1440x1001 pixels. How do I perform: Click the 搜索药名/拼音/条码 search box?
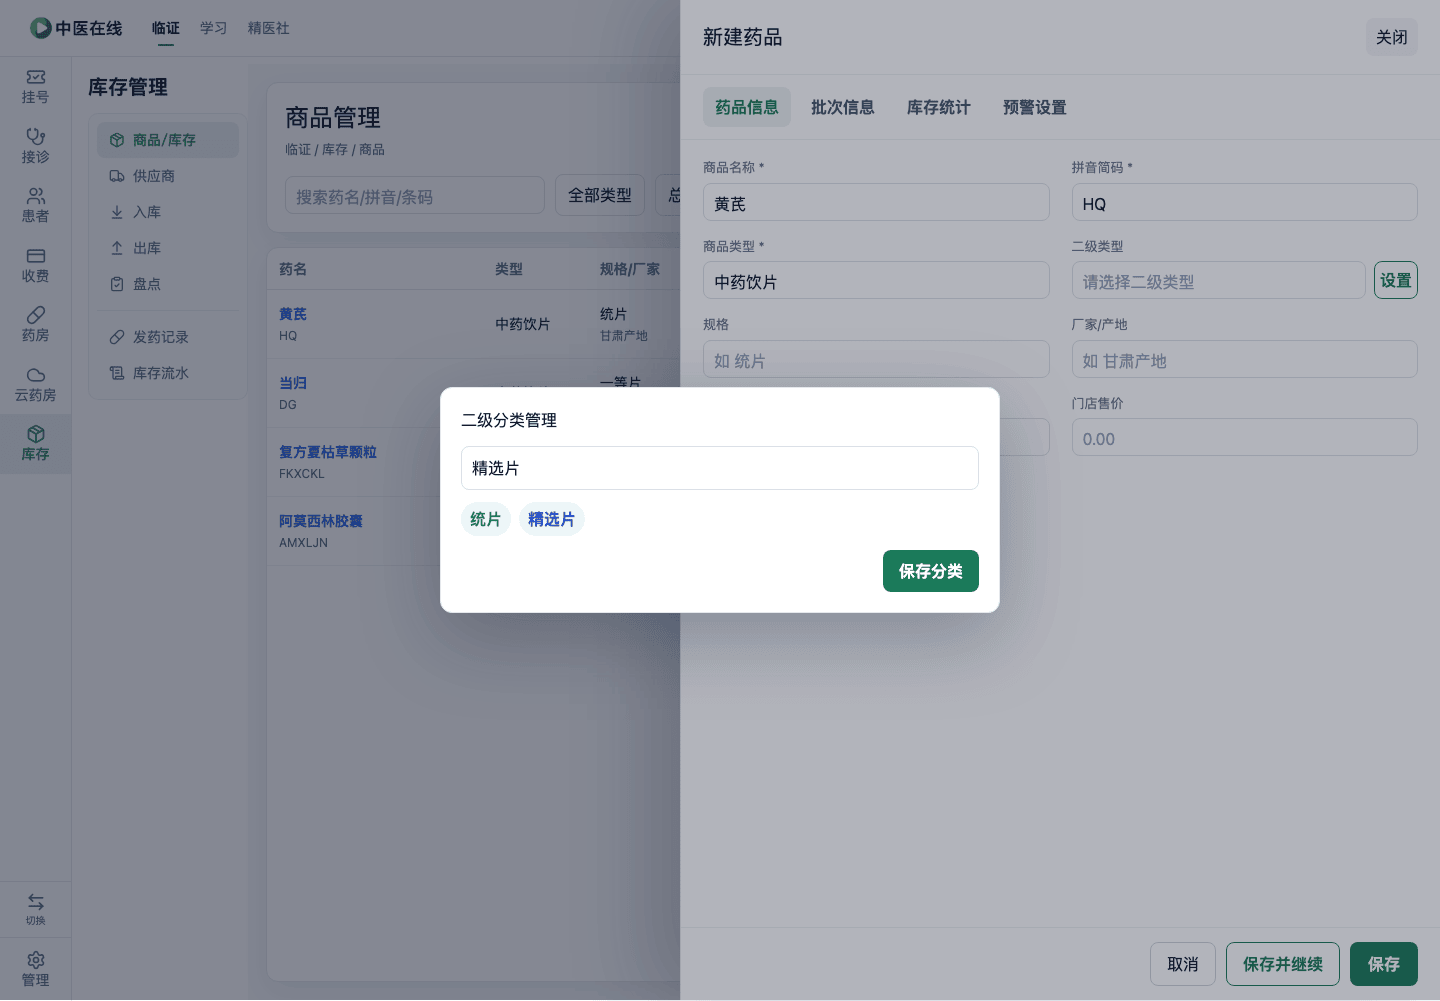(415, 195)
